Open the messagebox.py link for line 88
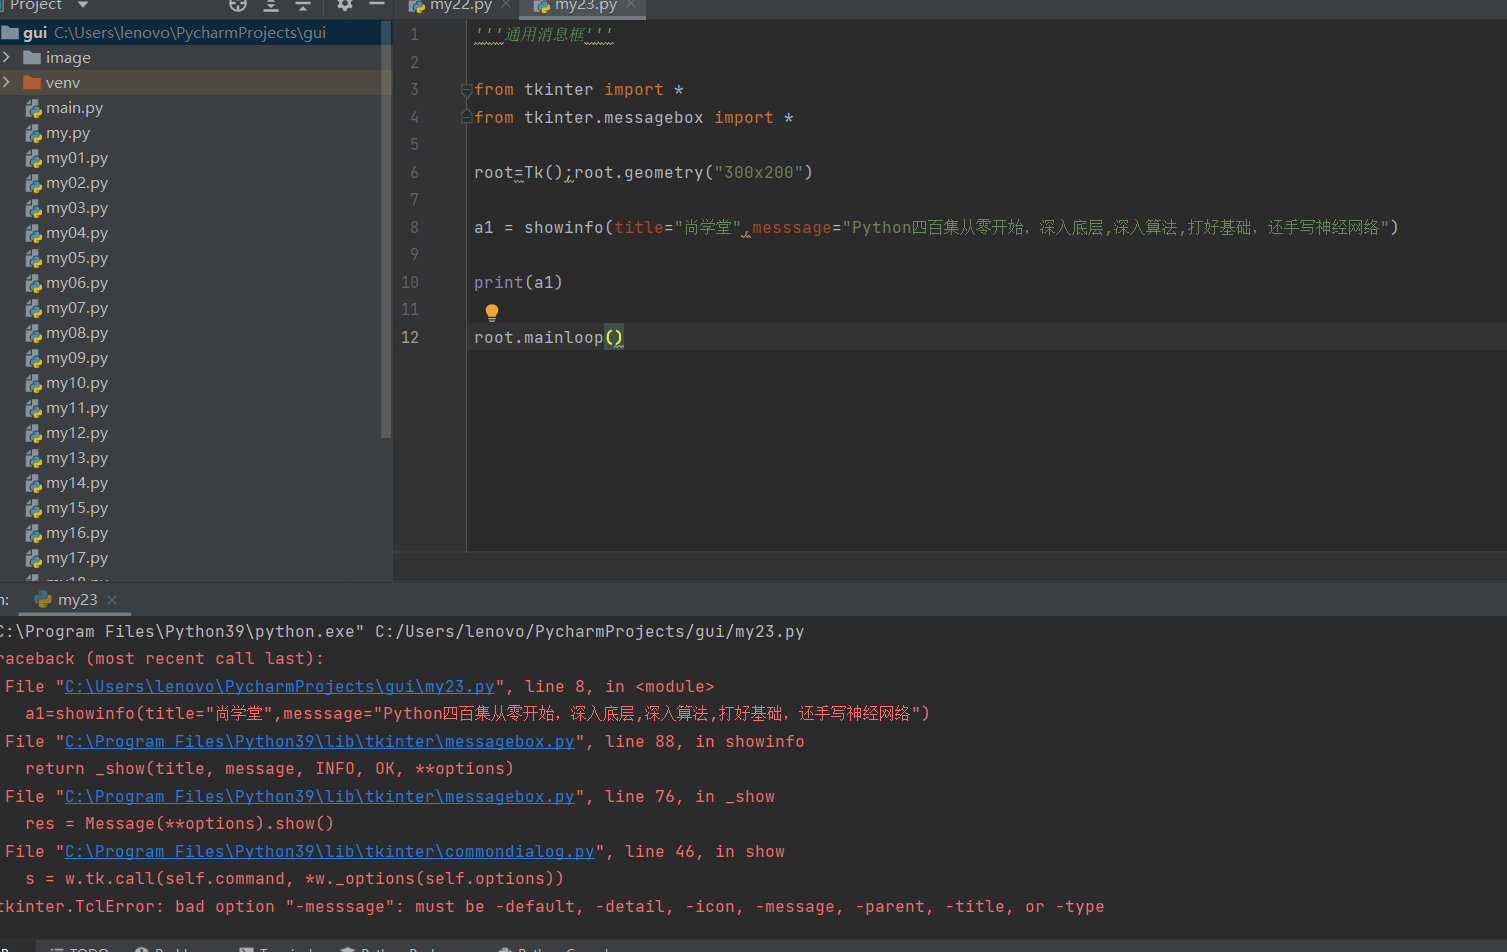Image resolution: width=1507 pixels, height=952 pixels. pos(320,741)
